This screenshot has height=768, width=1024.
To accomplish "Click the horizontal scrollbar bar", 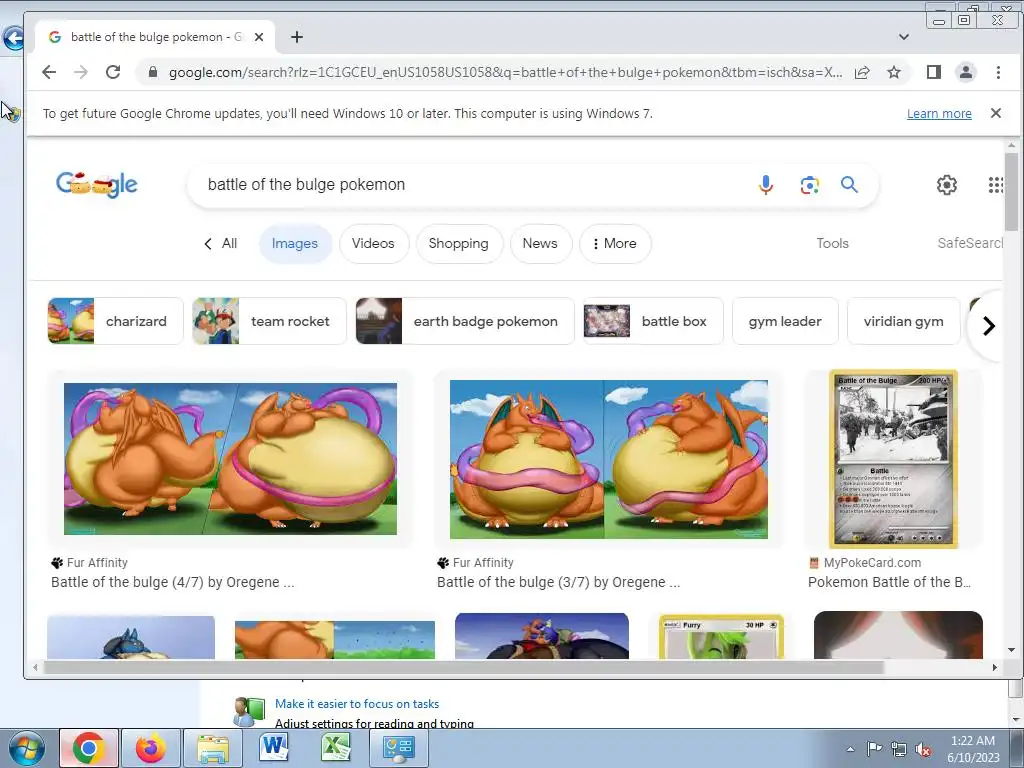I will pyautogui.click(x=464, y=667).
